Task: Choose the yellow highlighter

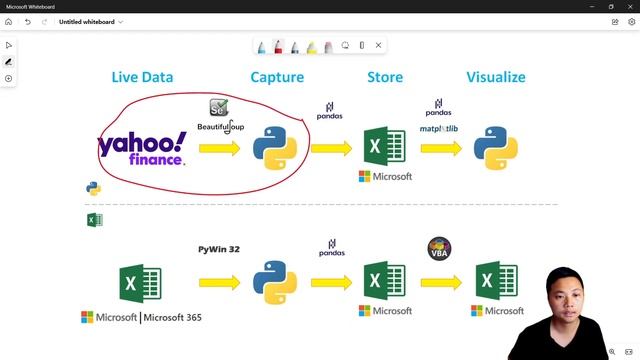Action: tap(311, 47)
